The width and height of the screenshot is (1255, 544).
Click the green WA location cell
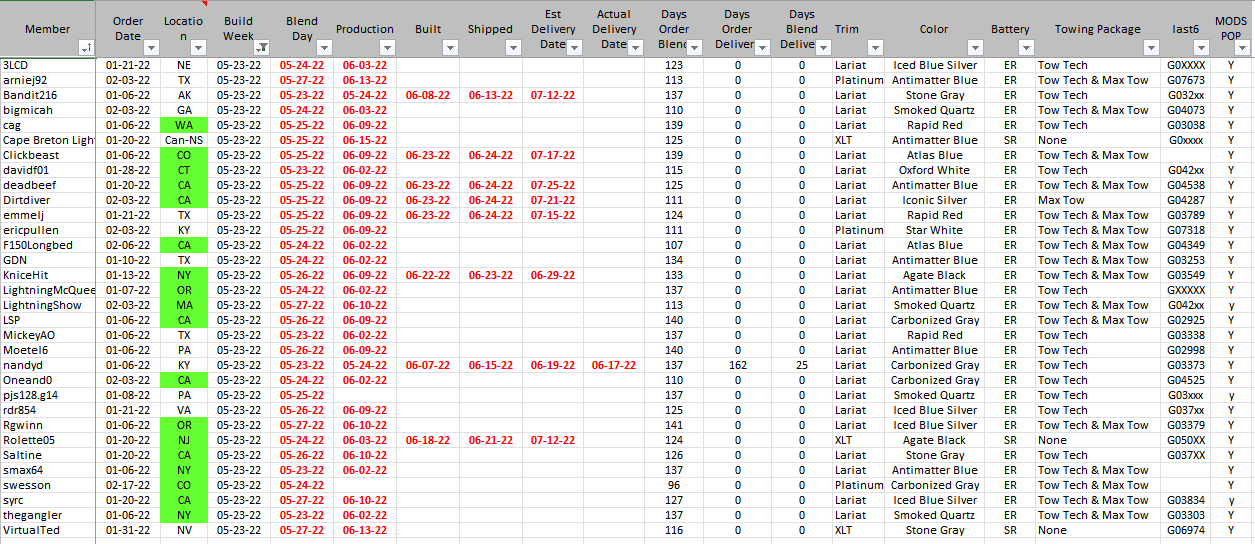(184, 125)
